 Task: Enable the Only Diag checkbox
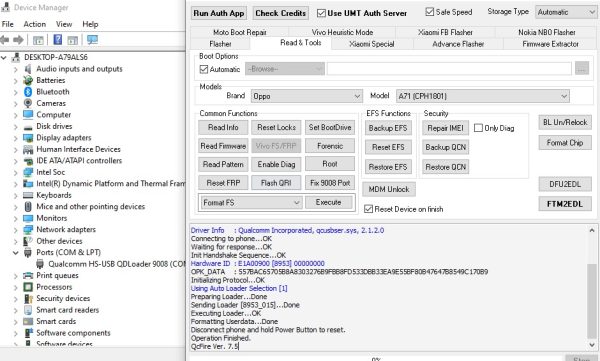tap(478, 128)
